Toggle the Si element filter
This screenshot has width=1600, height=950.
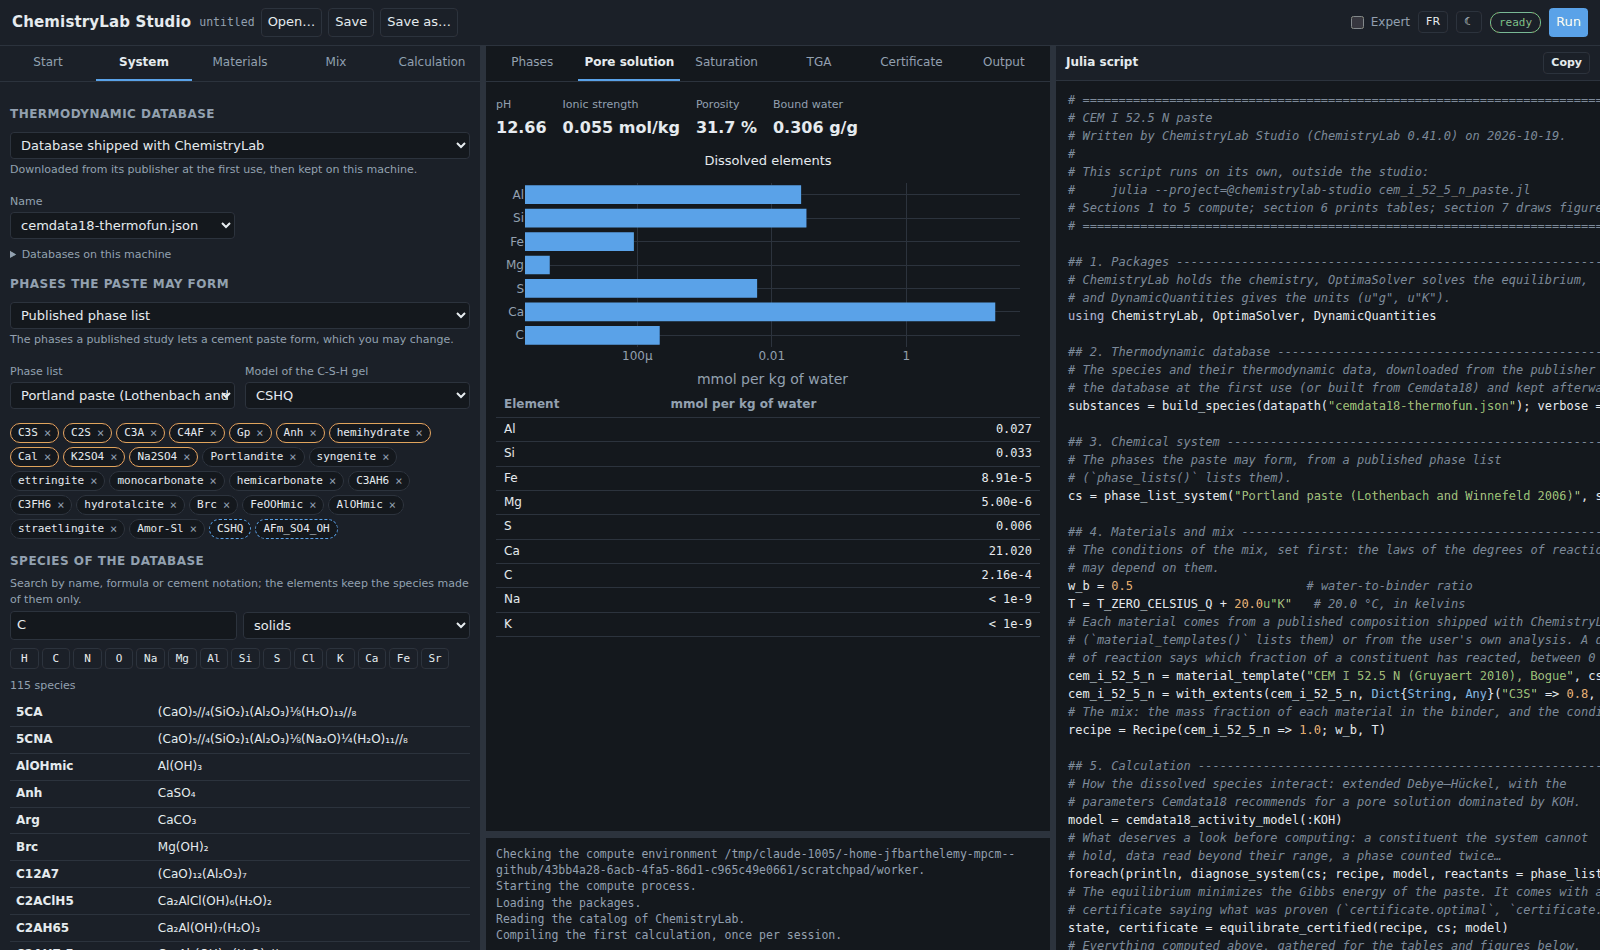245,658
